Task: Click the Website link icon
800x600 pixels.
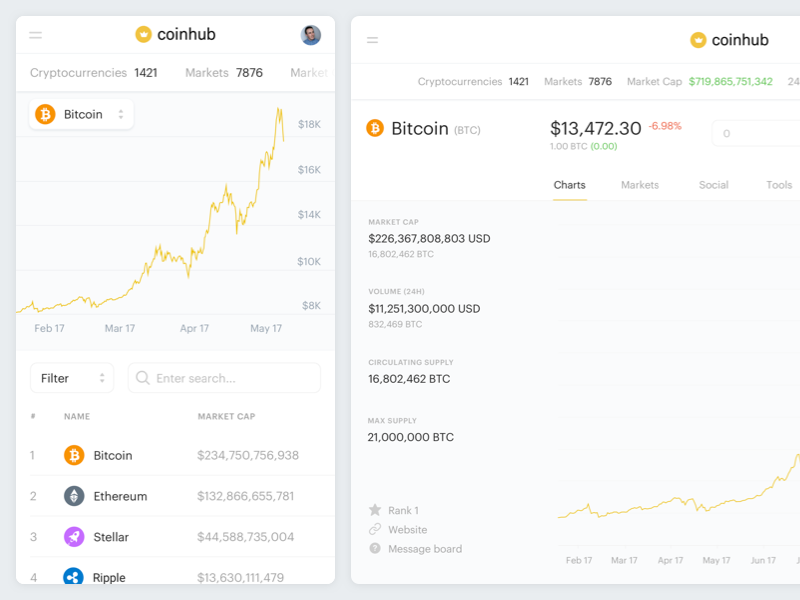Action: click(375, 529)
